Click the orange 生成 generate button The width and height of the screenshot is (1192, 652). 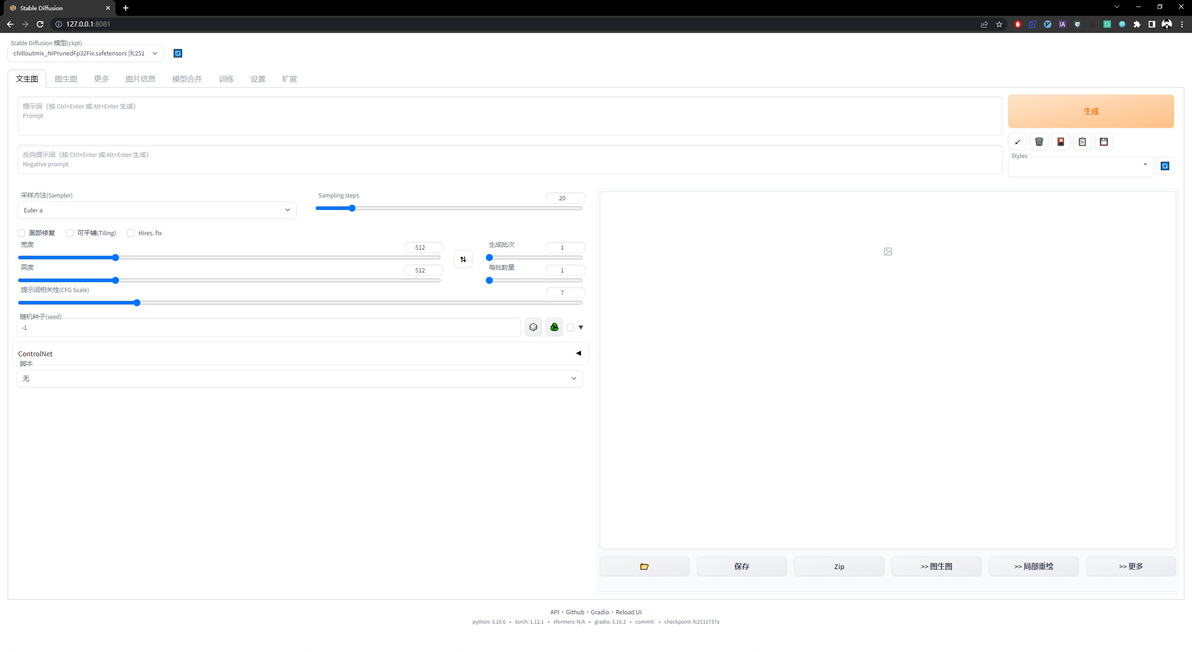(x=1091, y=112)
